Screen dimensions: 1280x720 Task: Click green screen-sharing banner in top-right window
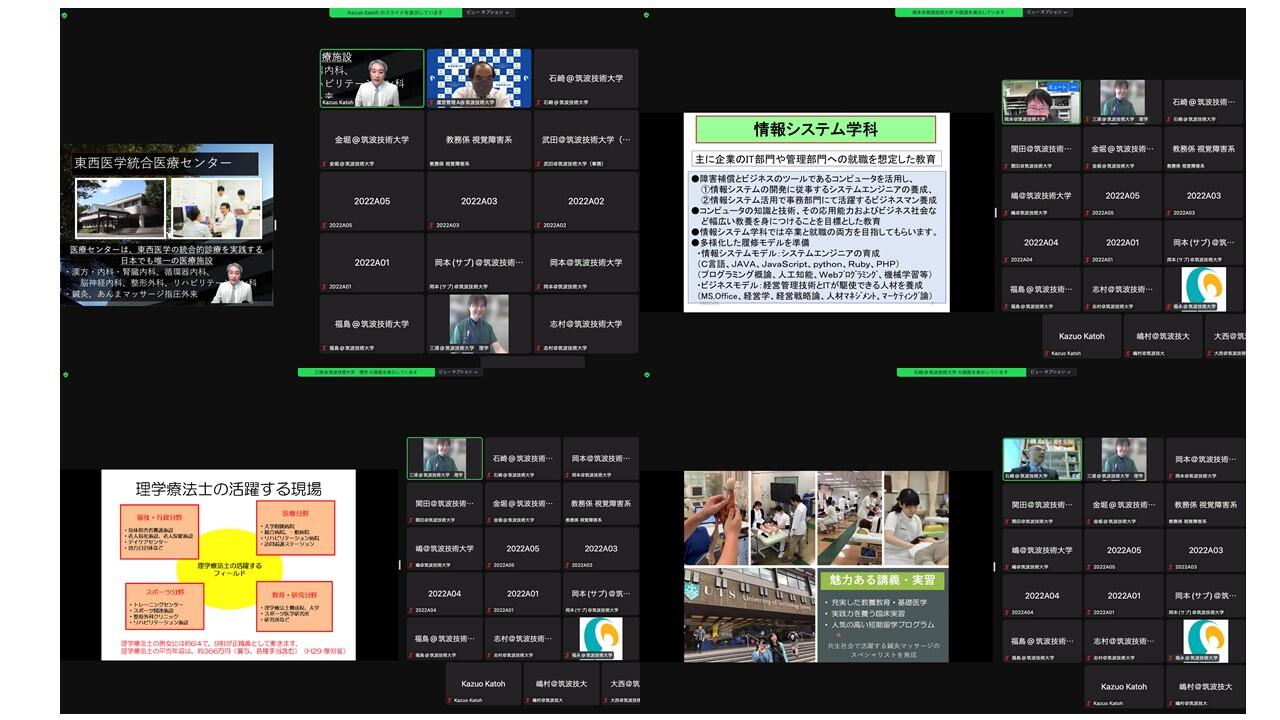(x=960, y=12)
